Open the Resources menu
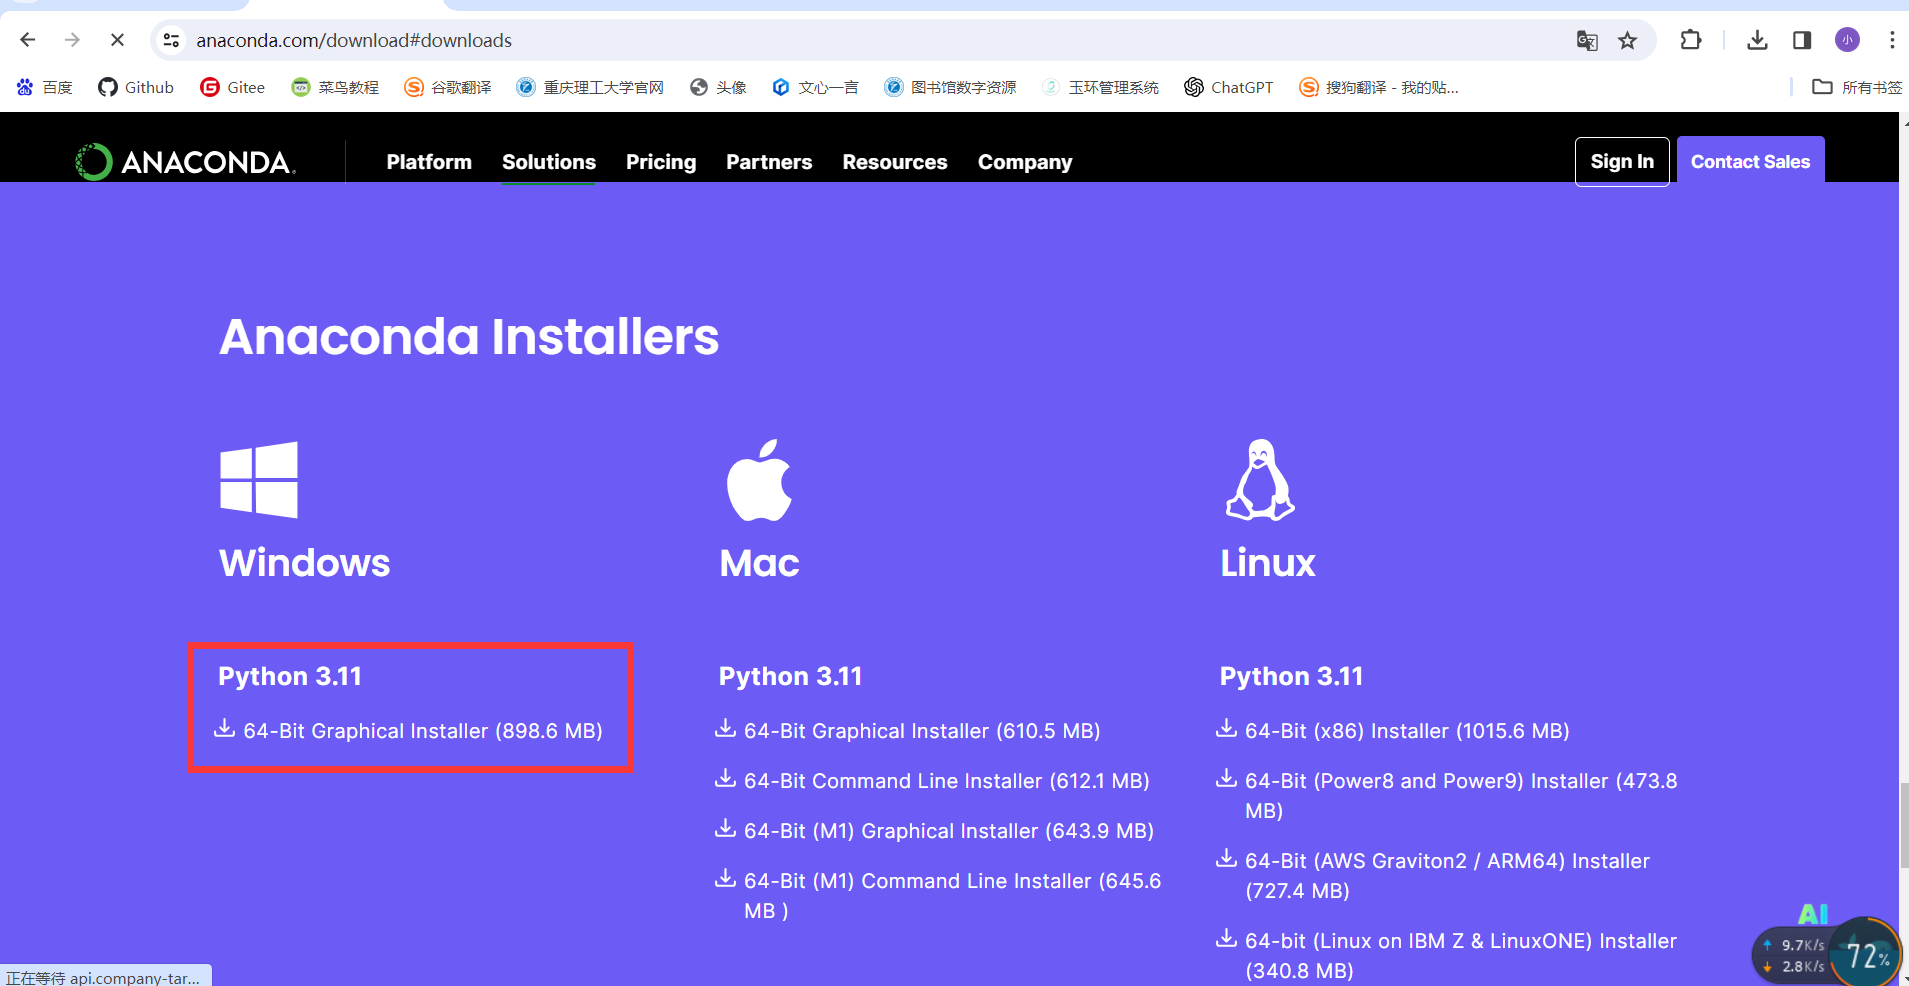This screenshot has width=1909, height=986. click(895, 162)
